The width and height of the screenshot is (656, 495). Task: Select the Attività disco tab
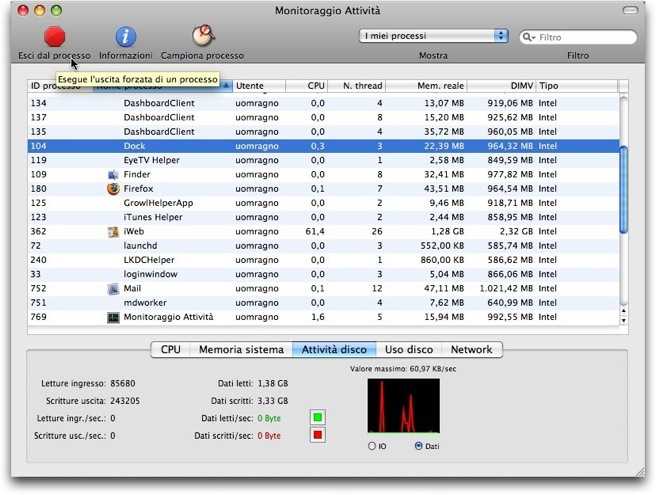point(334,350)
